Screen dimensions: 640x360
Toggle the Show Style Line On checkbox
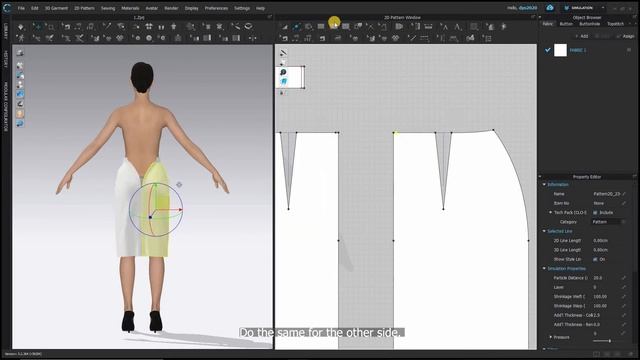click(595, 259)
